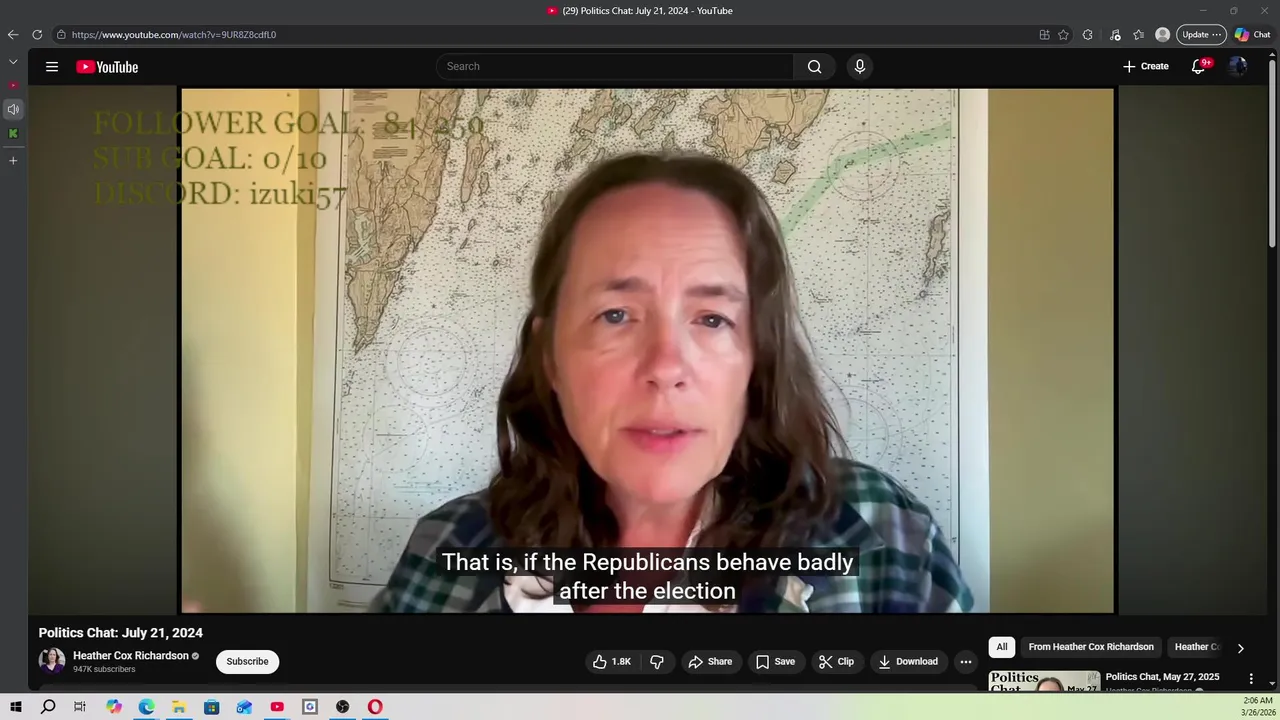Go back using the browser back arrow
The height and width of the screenshot is (720, 1280).
13,34
